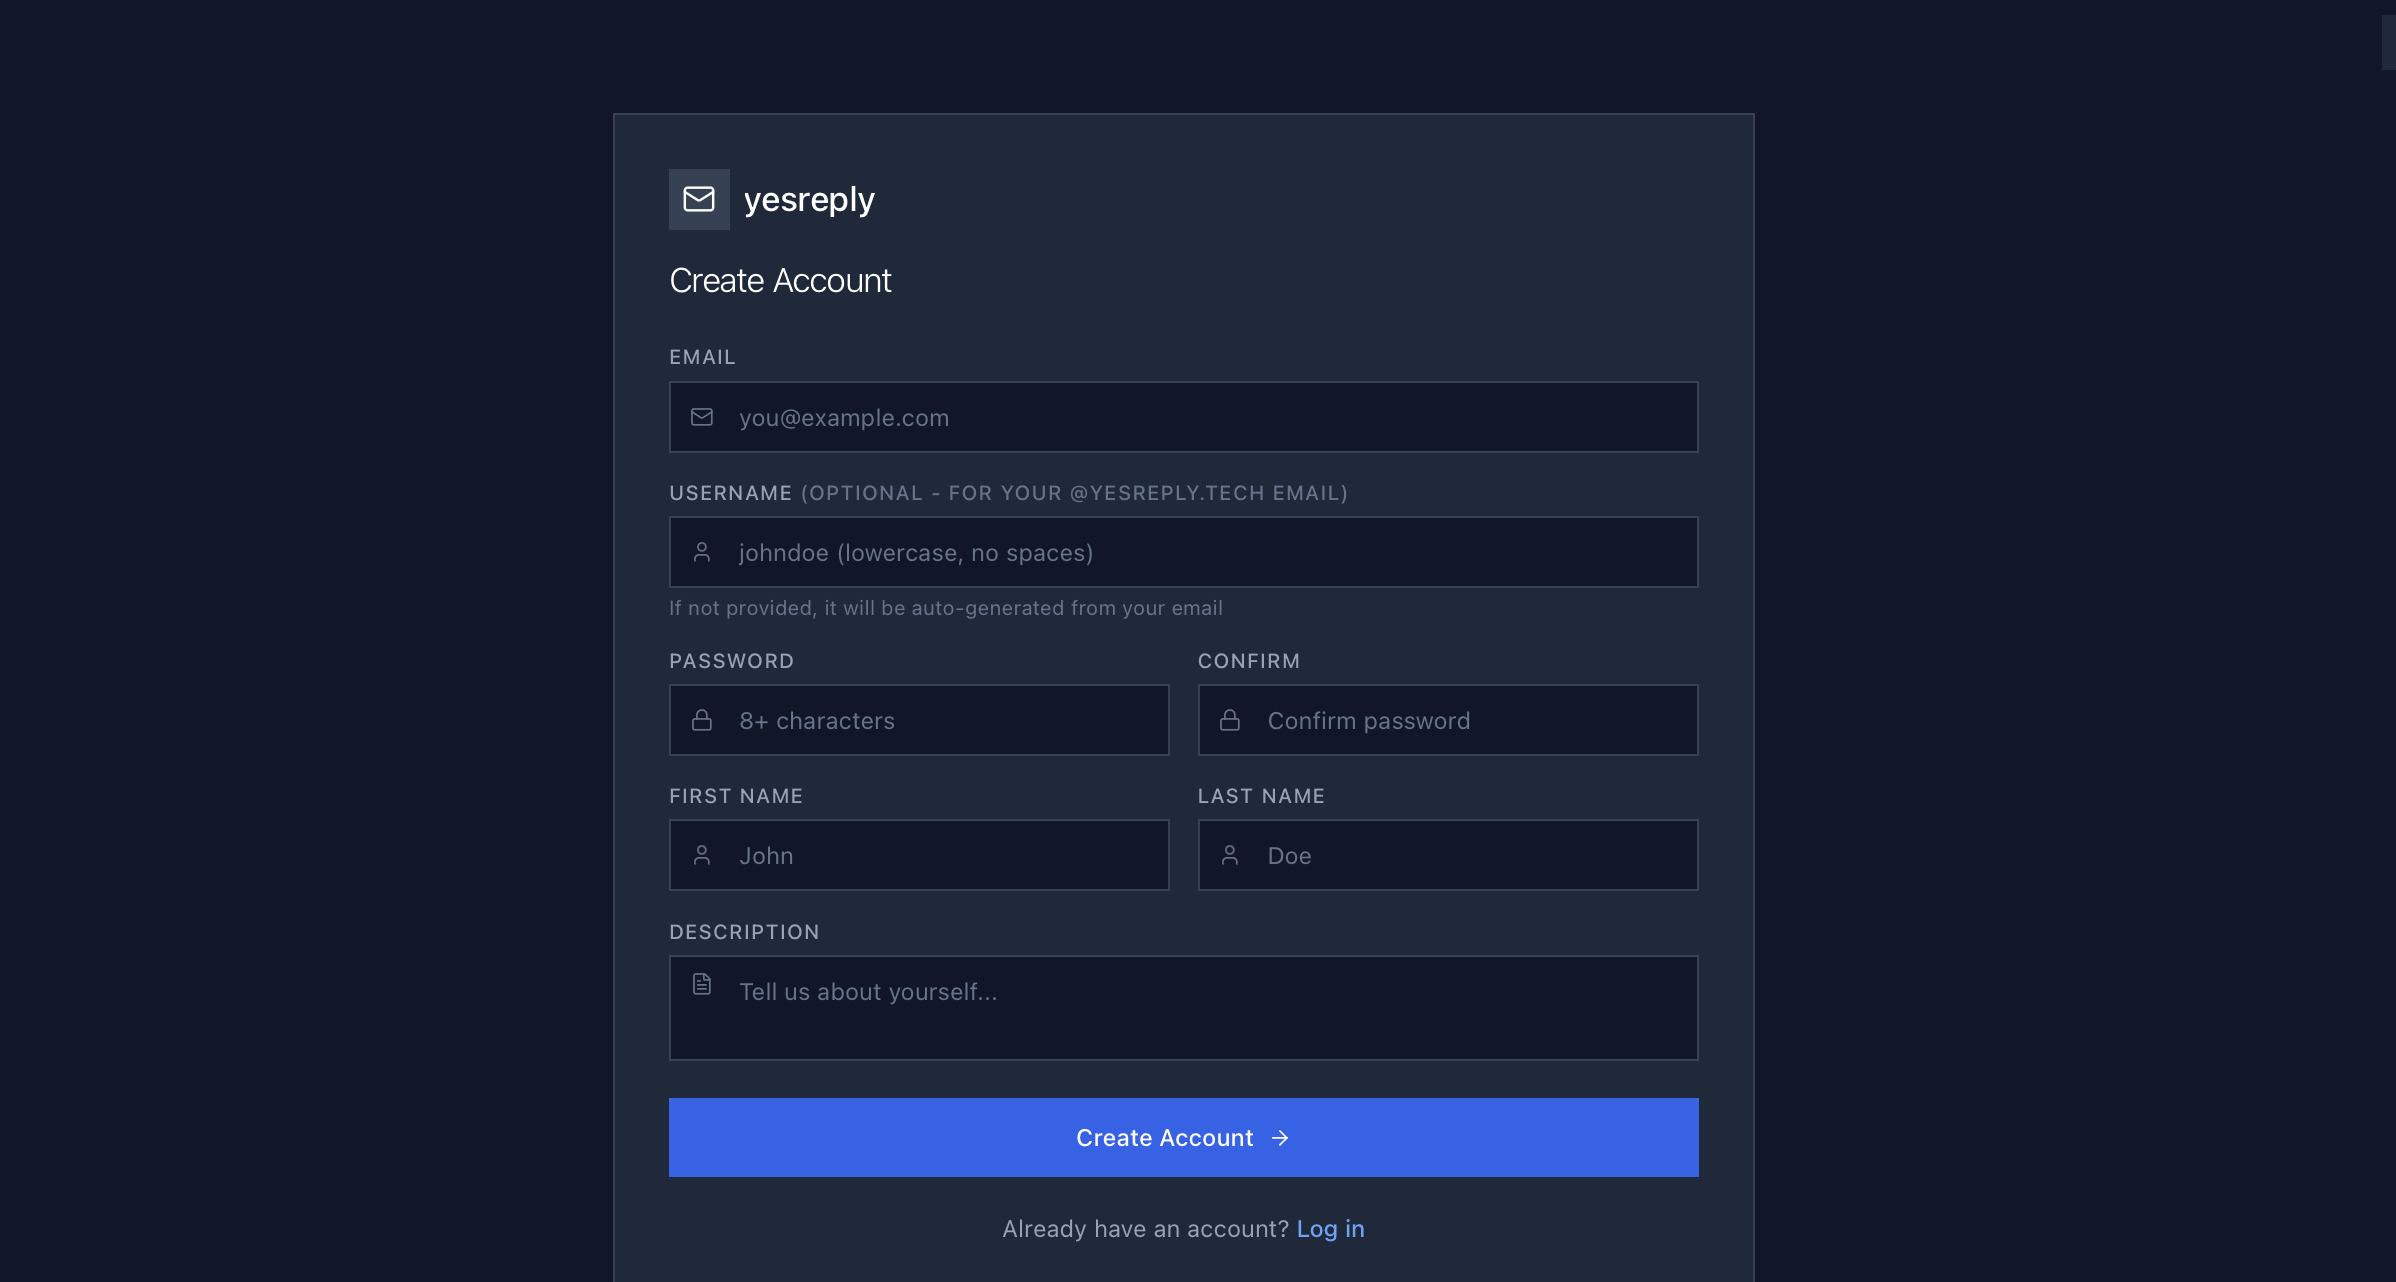Image resolution: width=2396 pixels, height=1282 pixels.
Task: Open the Log in link
Action: point(1330,1229)
